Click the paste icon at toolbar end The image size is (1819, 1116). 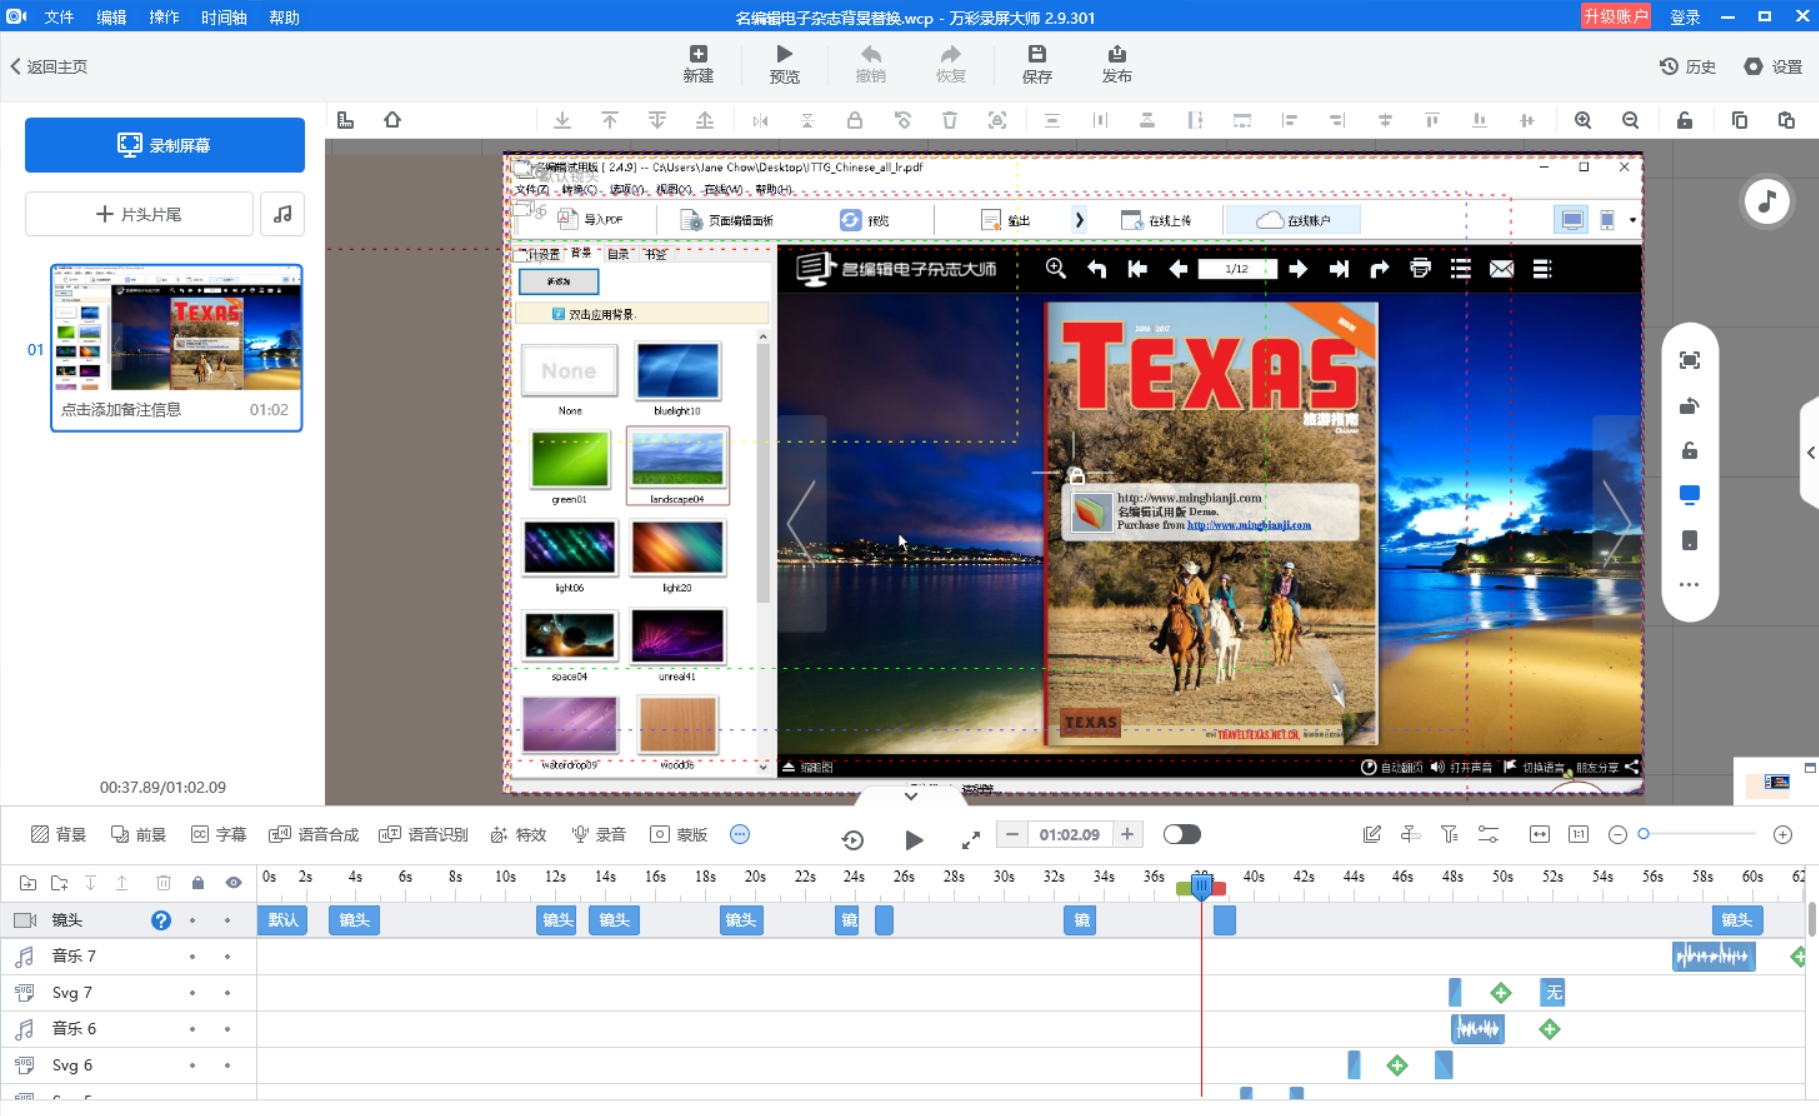1786,120
